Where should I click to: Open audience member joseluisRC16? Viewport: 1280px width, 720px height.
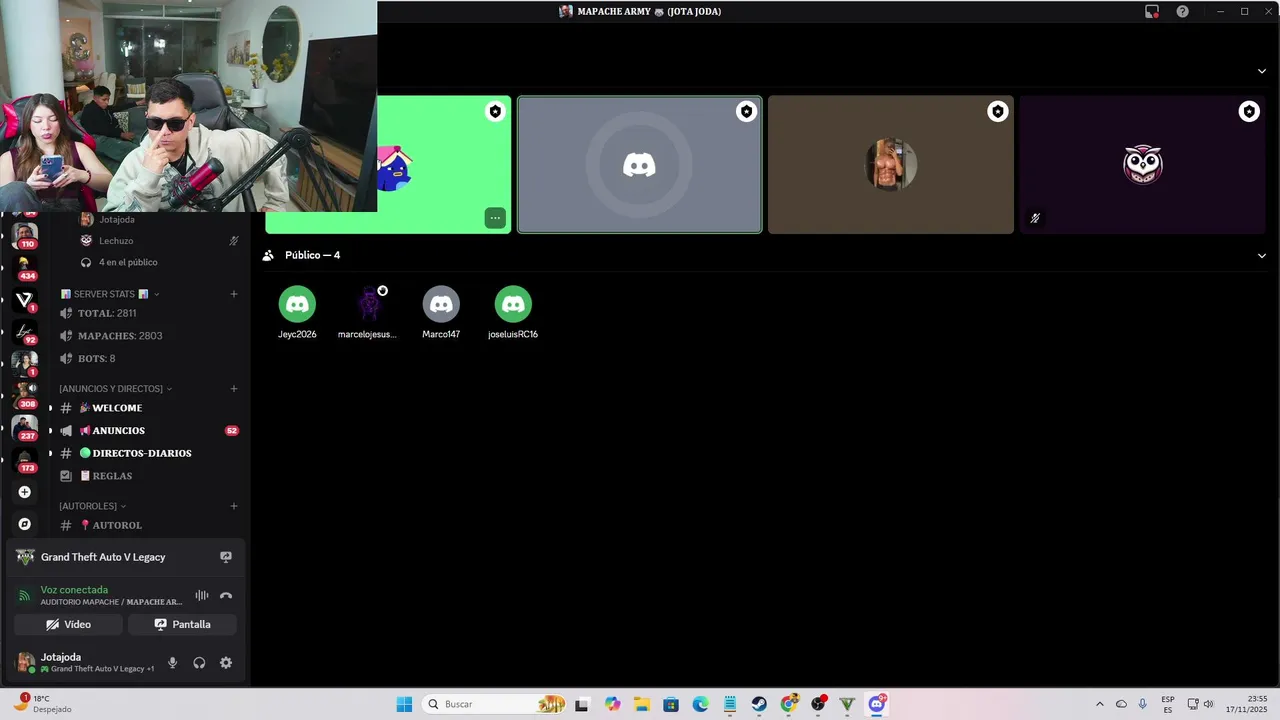pos(513,313)
